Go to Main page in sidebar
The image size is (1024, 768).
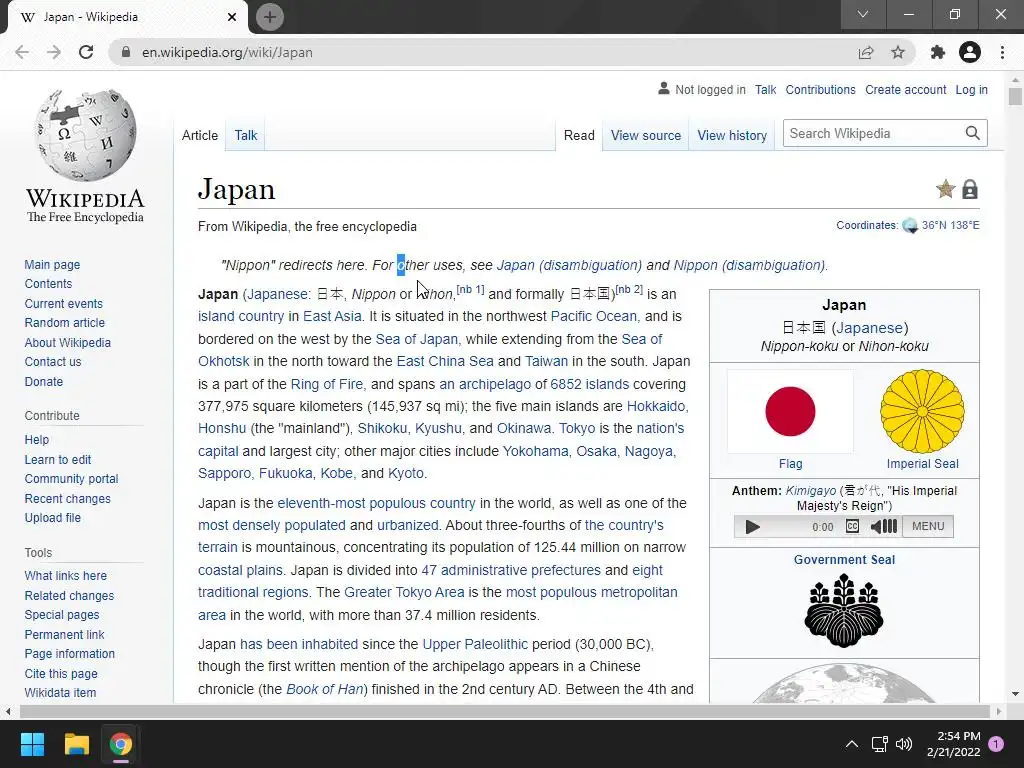52,264
